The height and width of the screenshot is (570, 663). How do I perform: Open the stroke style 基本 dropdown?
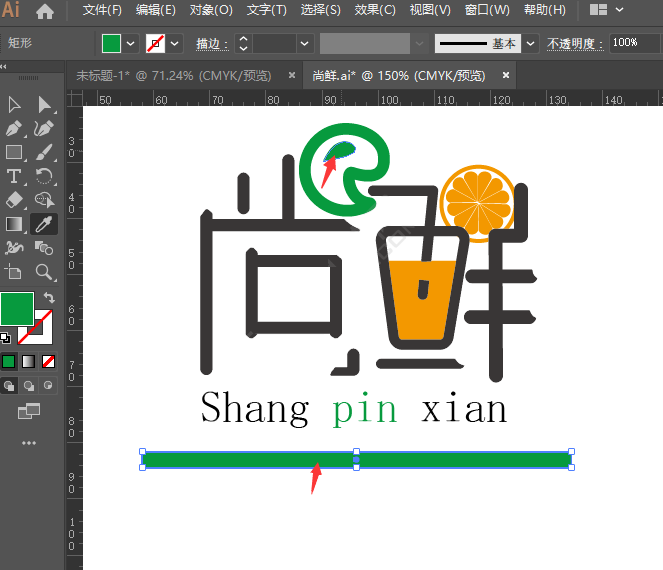coord(530,44)
